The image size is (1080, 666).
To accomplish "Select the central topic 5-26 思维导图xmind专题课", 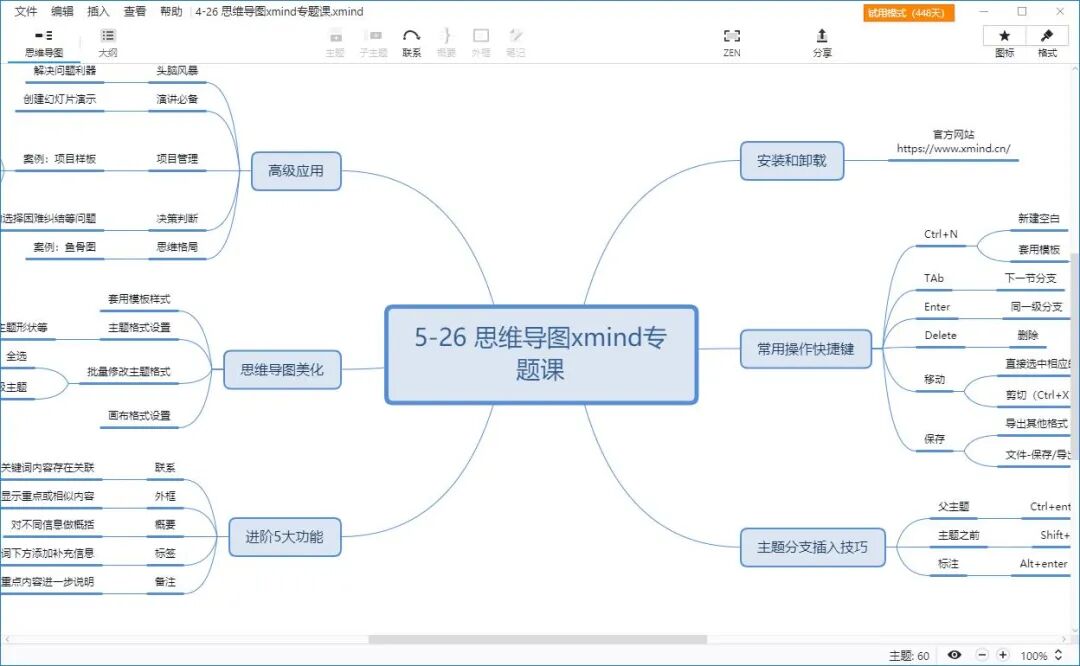I will [541, 354].
